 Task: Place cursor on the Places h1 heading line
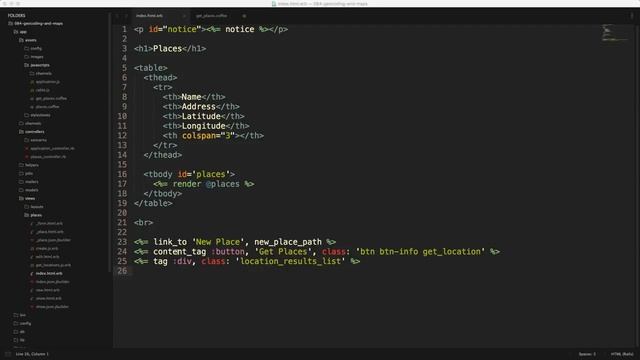170,49
